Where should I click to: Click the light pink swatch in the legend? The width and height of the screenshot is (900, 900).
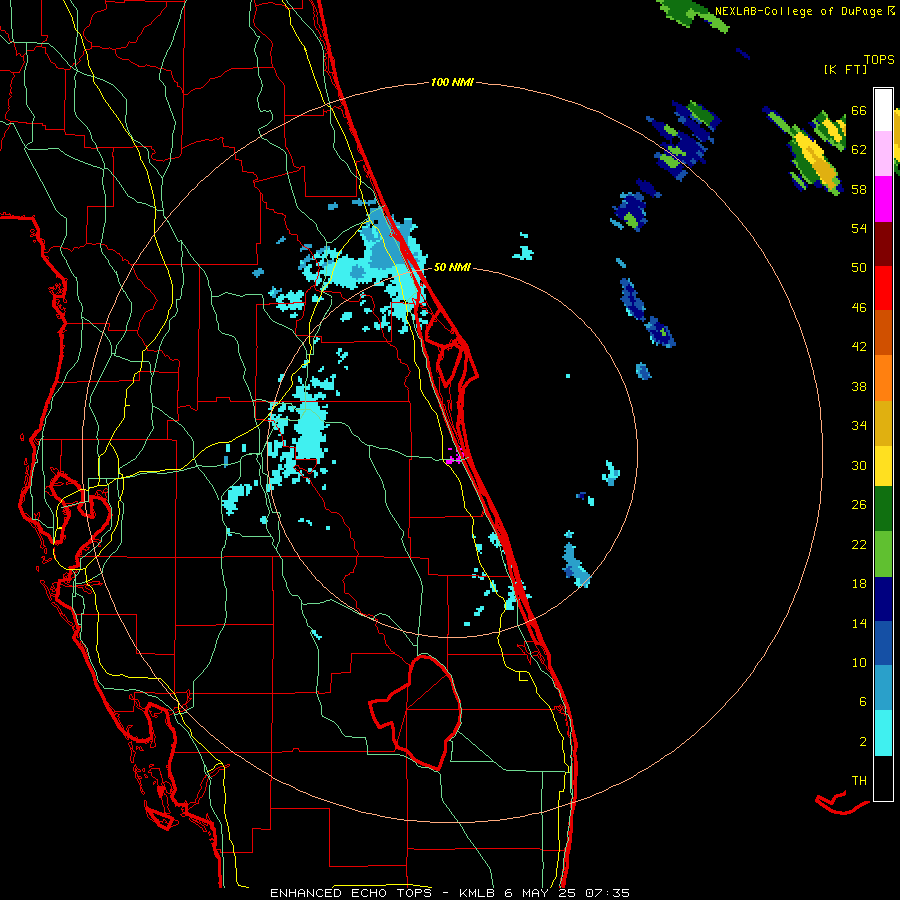(883, 153)
